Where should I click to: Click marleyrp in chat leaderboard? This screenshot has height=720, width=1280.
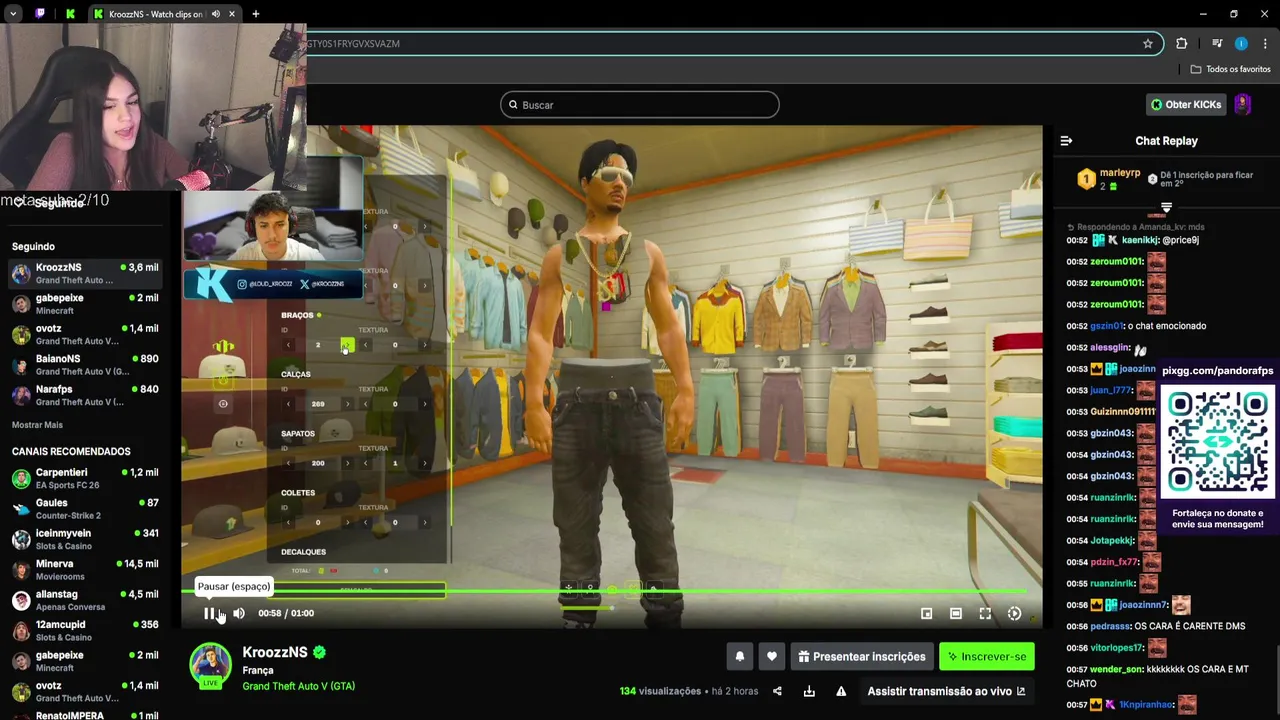click(x=1120, y=173)
